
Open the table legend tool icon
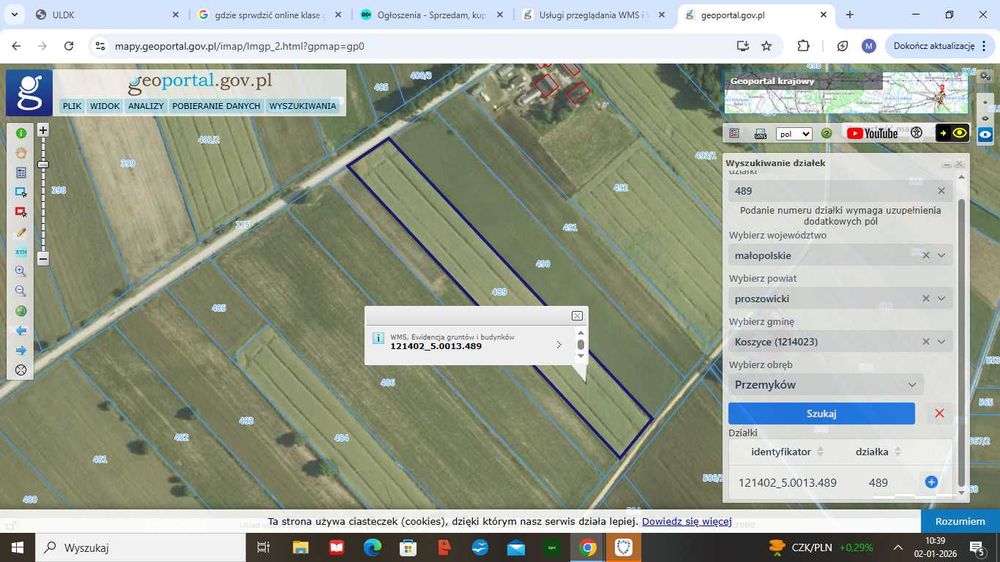(x=21, y=173)
